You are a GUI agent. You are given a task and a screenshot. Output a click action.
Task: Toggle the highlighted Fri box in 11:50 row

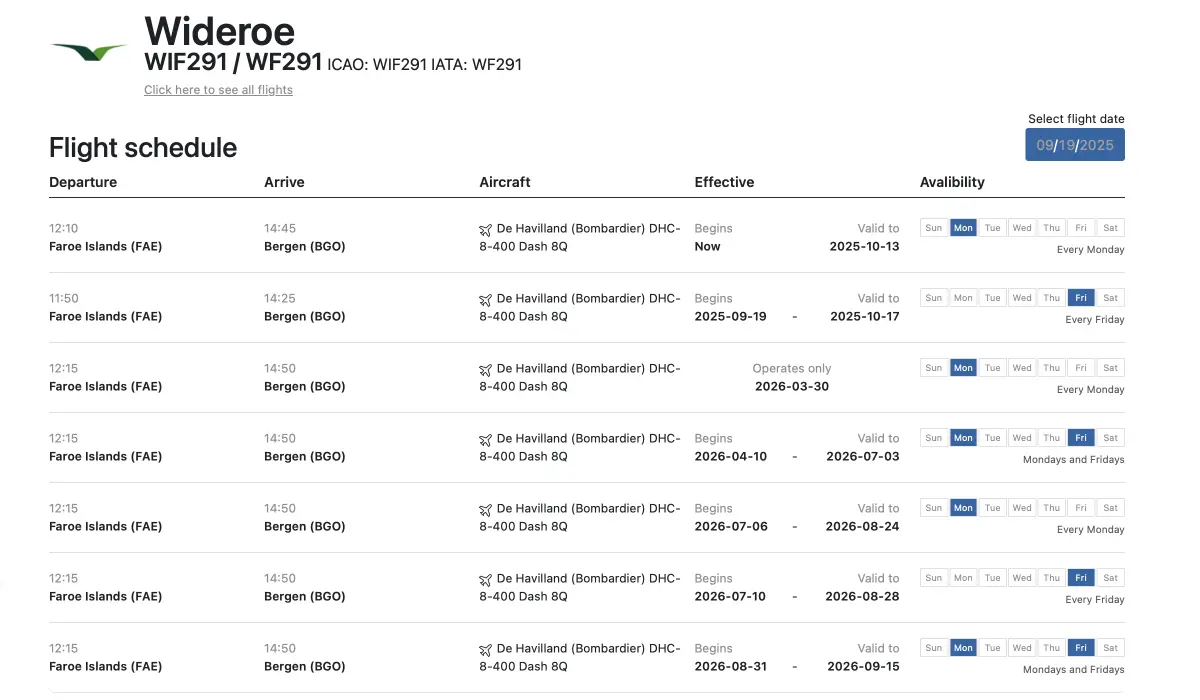[1081, 298]
